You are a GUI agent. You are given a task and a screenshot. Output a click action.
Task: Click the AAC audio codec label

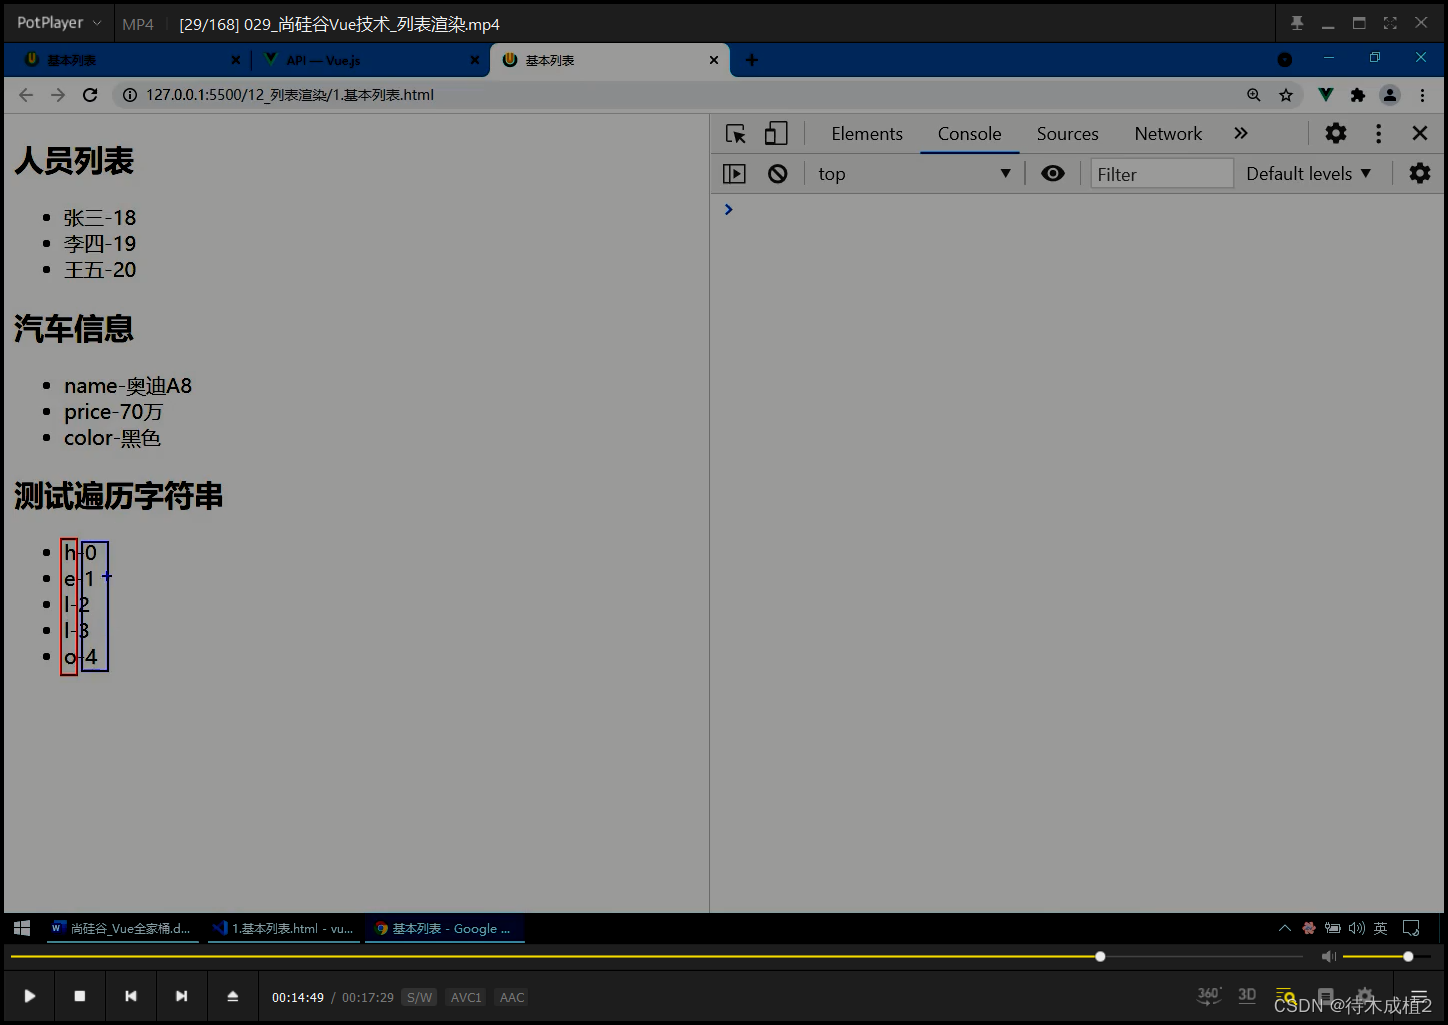[x=512, y=997]
